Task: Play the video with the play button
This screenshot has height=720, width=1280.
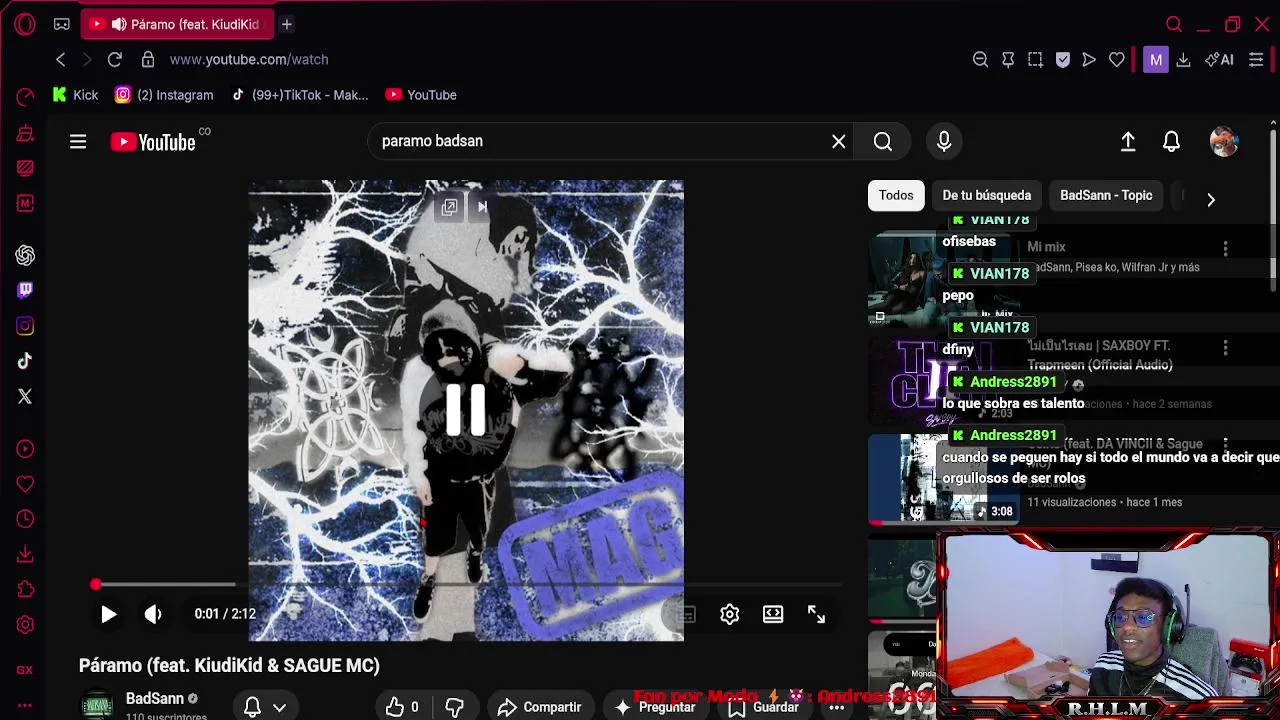Action: [x=109, y=614]
